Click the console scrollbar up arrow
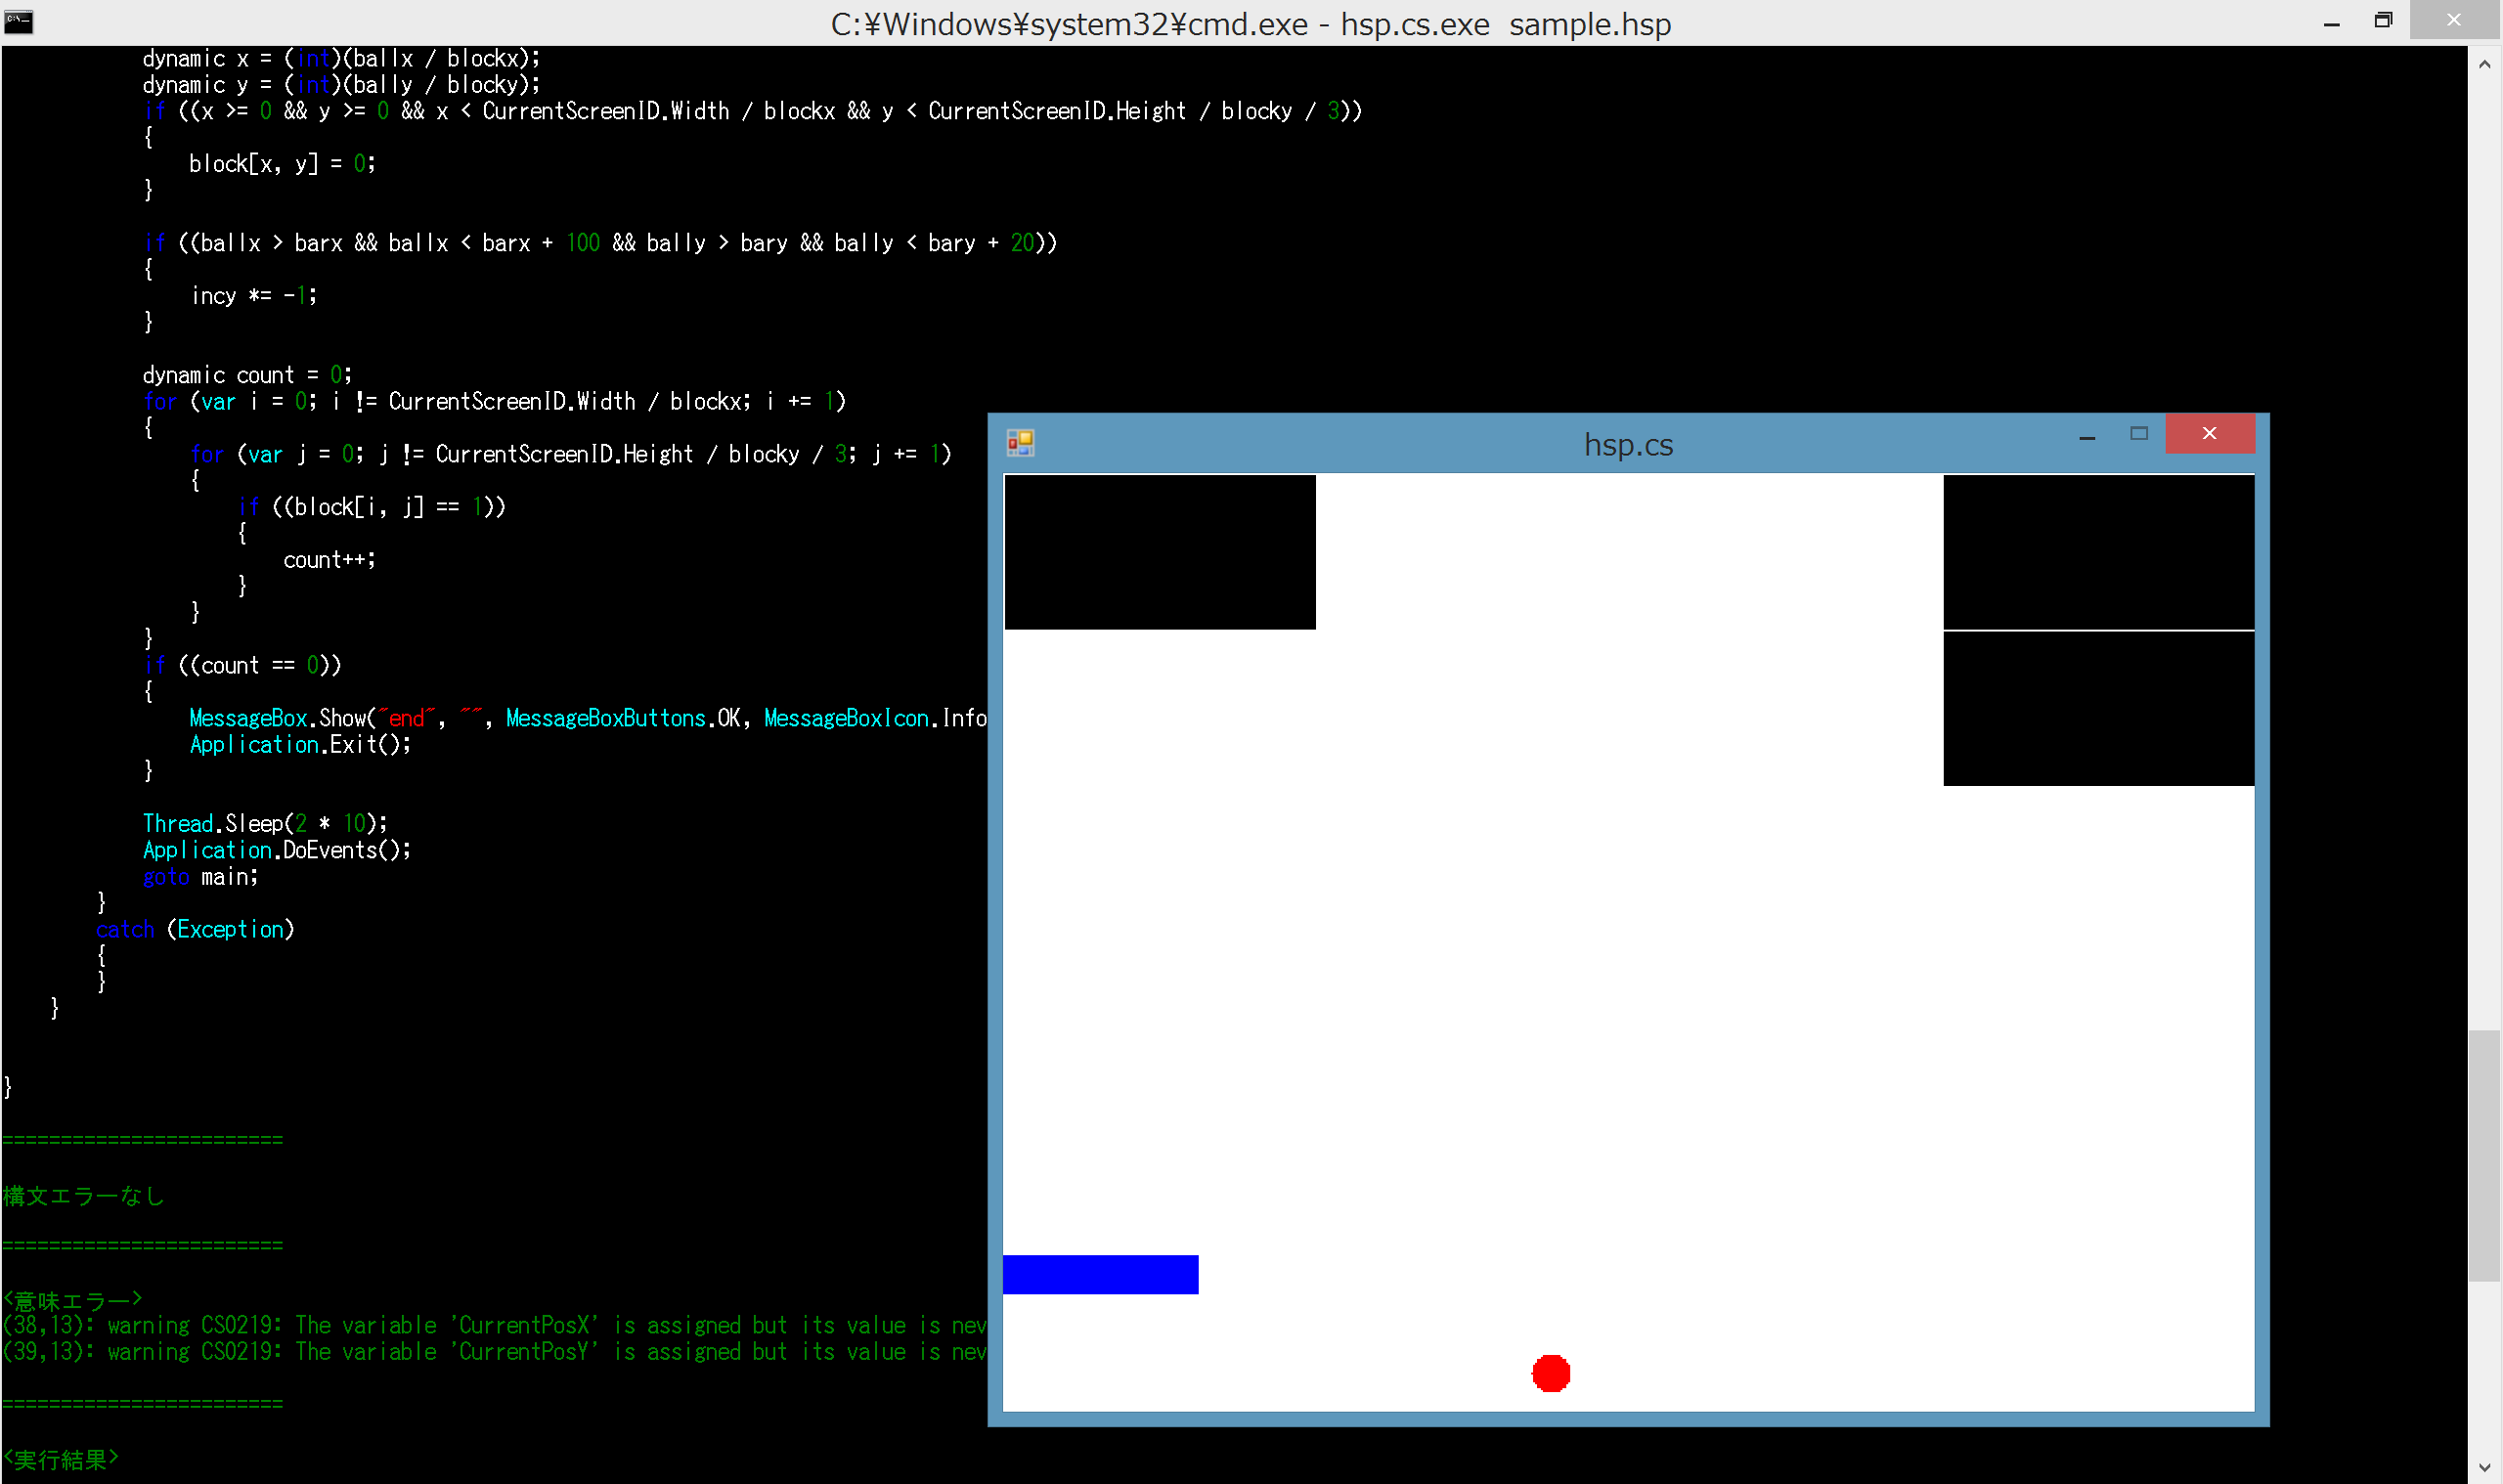Screen dimensions: 2503x1484 pyautogui.click(x=2485, y=64)
